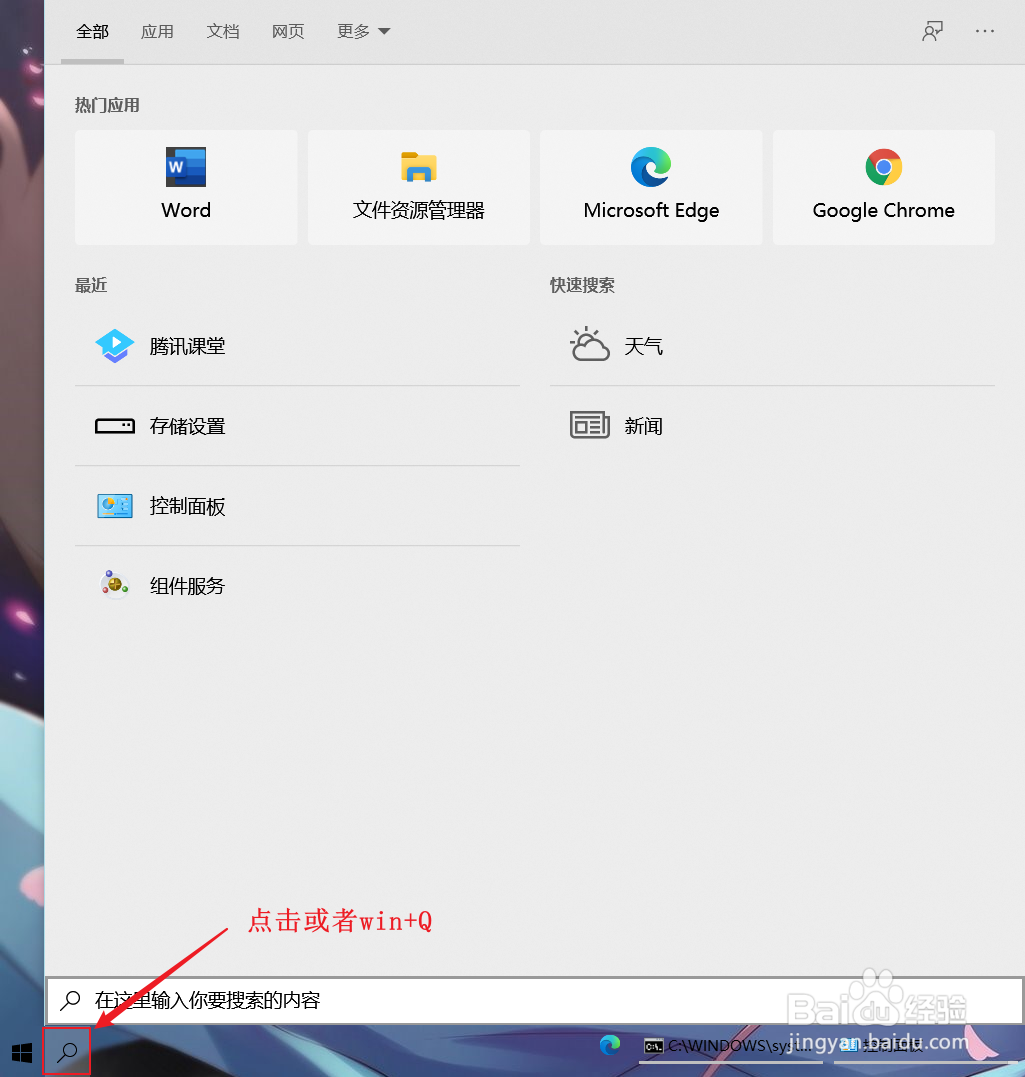Switch to the 文档 tab

[222, 31]
